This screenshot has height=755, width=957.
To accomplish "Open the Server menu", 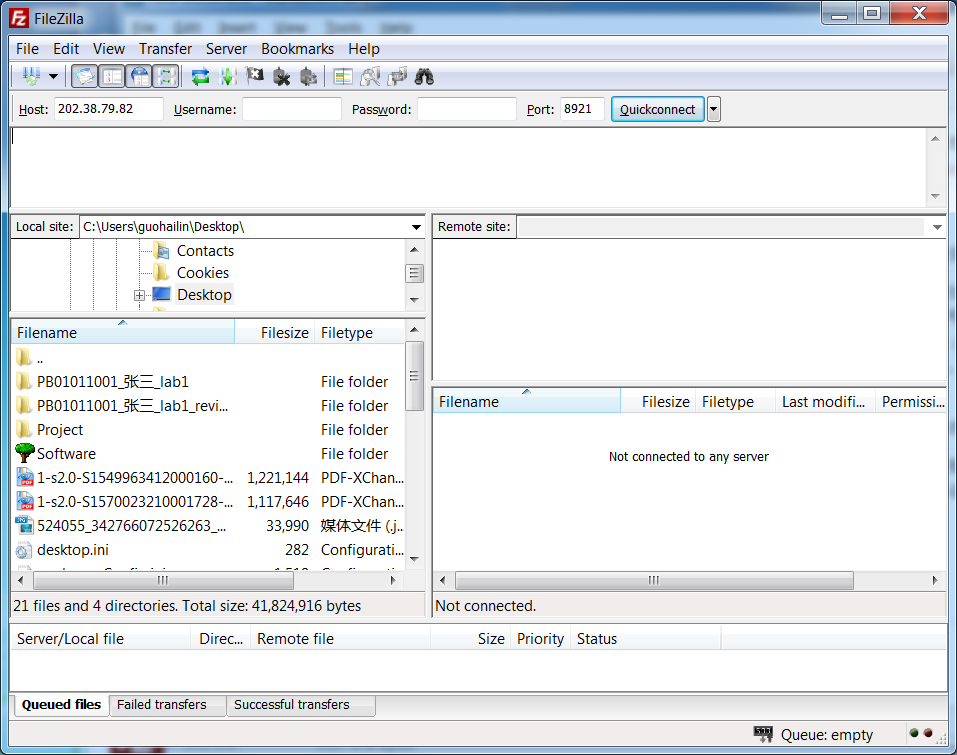I will (226, 49).
